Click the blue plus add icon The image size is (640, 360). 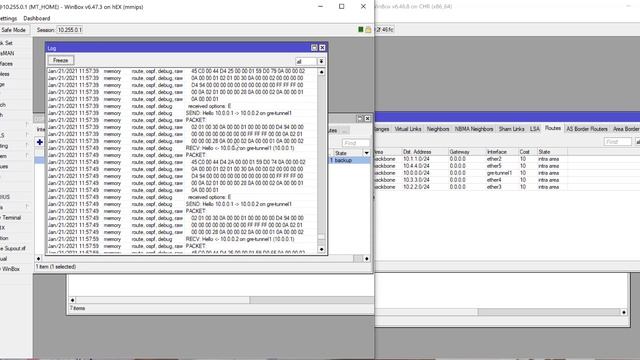click(40, 142)
